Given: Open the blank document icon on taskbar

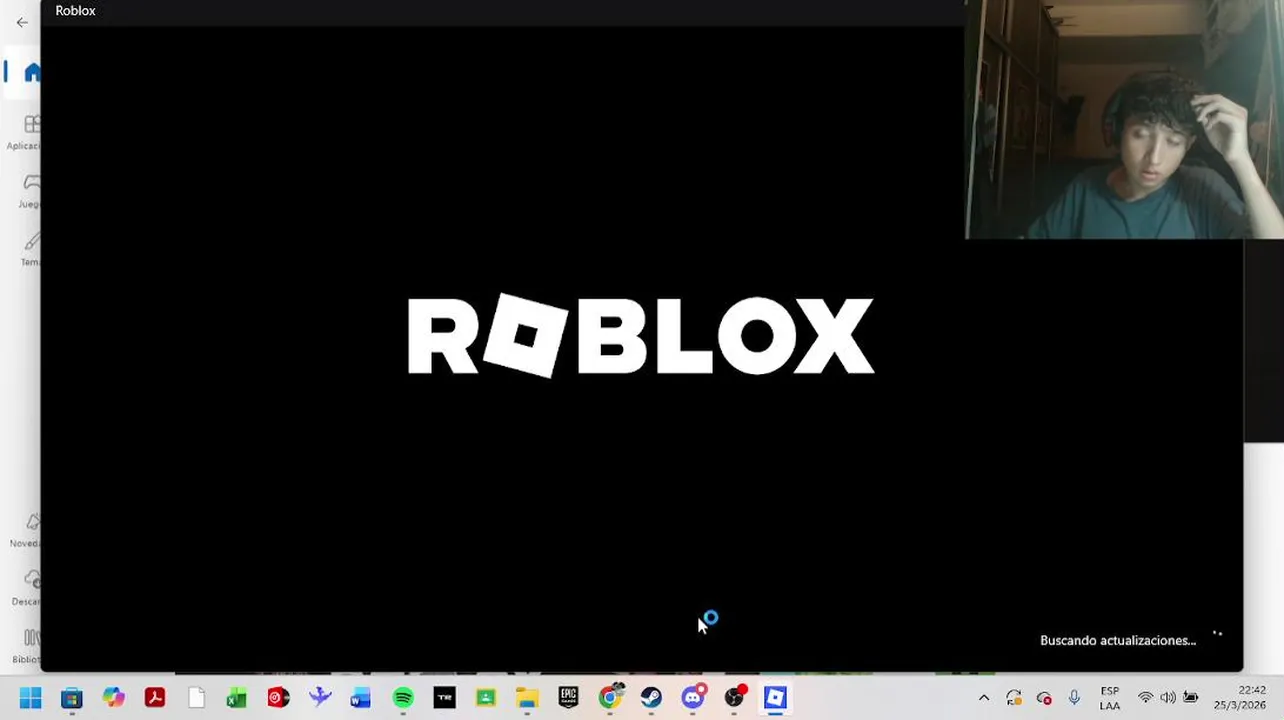Looking at the screenshot, I should (x=196, y=698).
